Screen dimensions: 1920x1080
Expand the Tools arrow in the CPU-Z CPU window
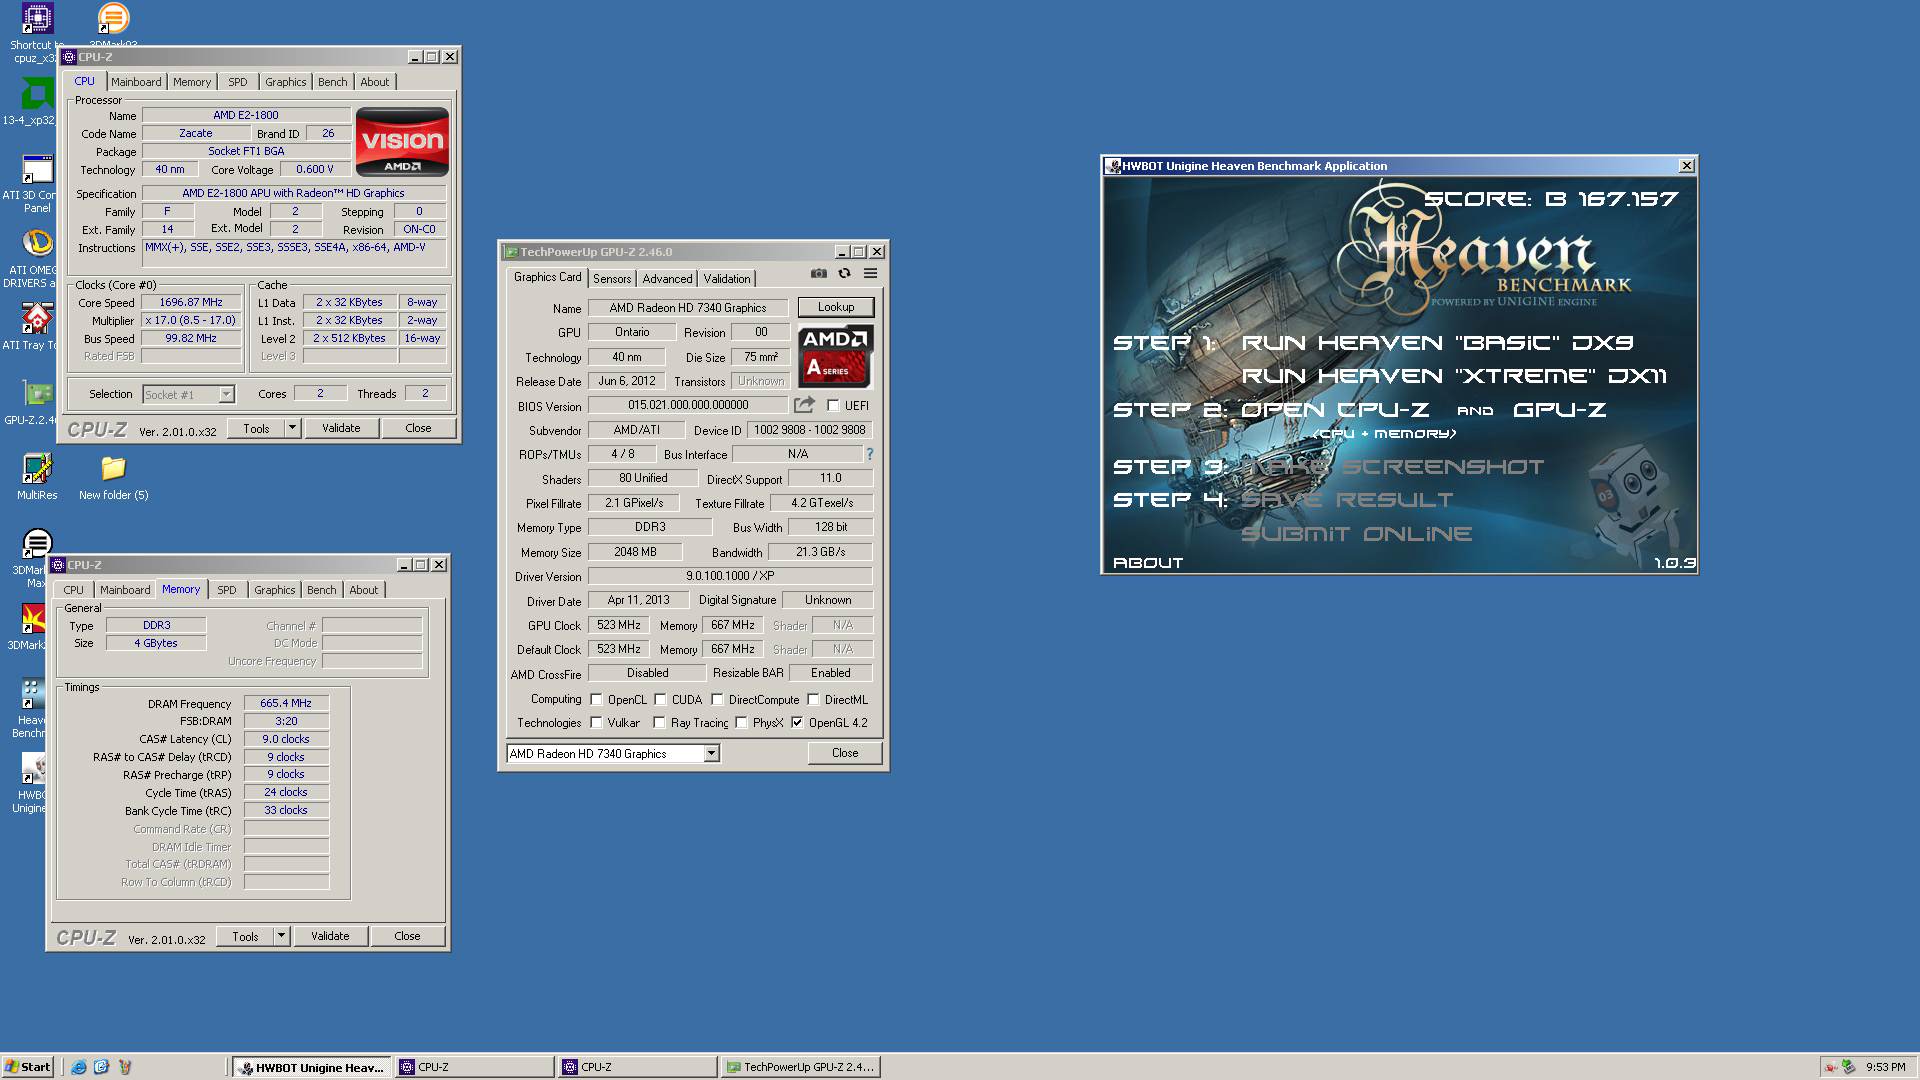click(x=292, y=428)
